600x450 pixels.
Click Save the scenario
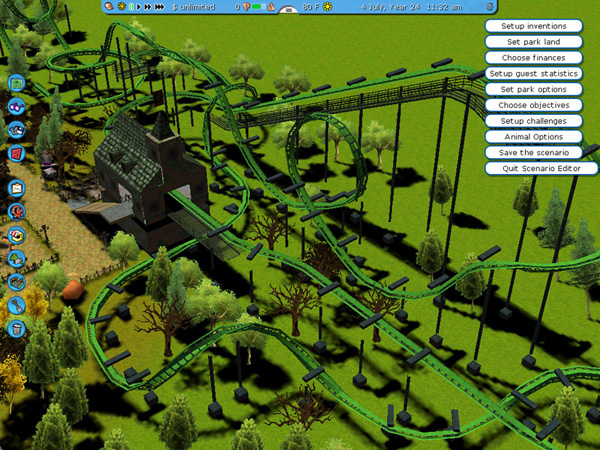coord(534,152)
